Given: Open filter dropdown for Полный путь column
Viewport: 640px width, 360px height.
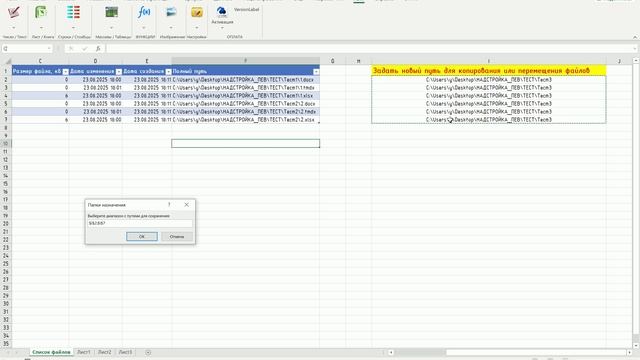Looking at the screenshot, I should pyautogui.click(x=316, y=71).
